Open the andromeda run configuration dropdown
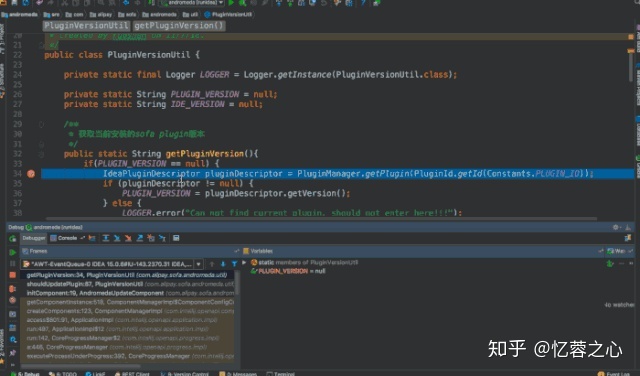The height and width of the screenshot is (376, 640). pyautogui.click(x=192, y=2)
